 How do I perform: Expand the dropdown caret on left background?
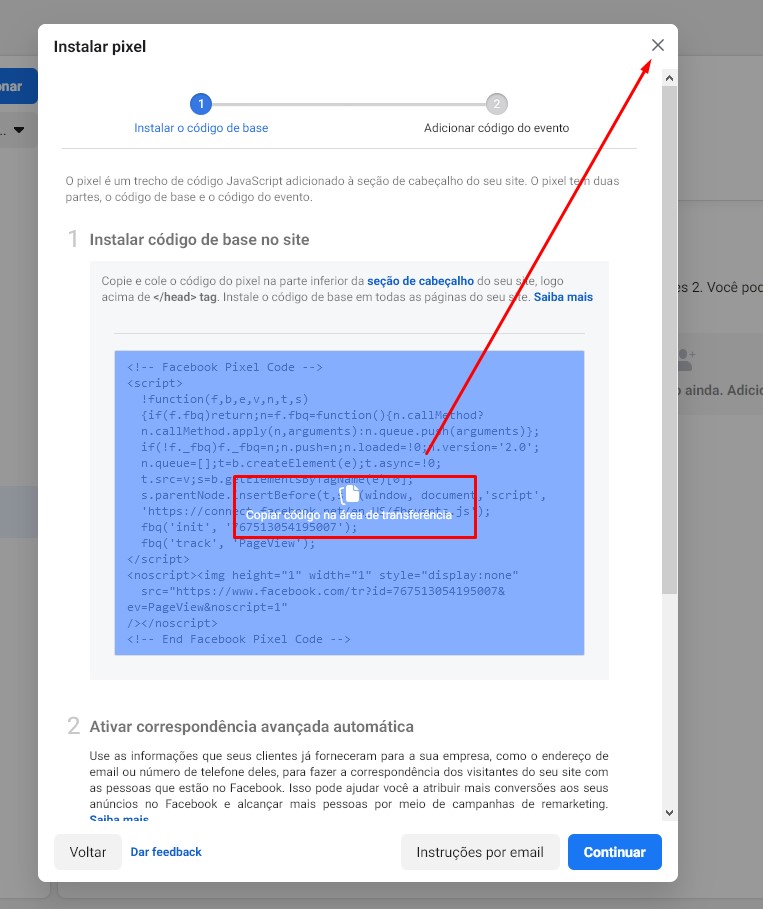18,131
